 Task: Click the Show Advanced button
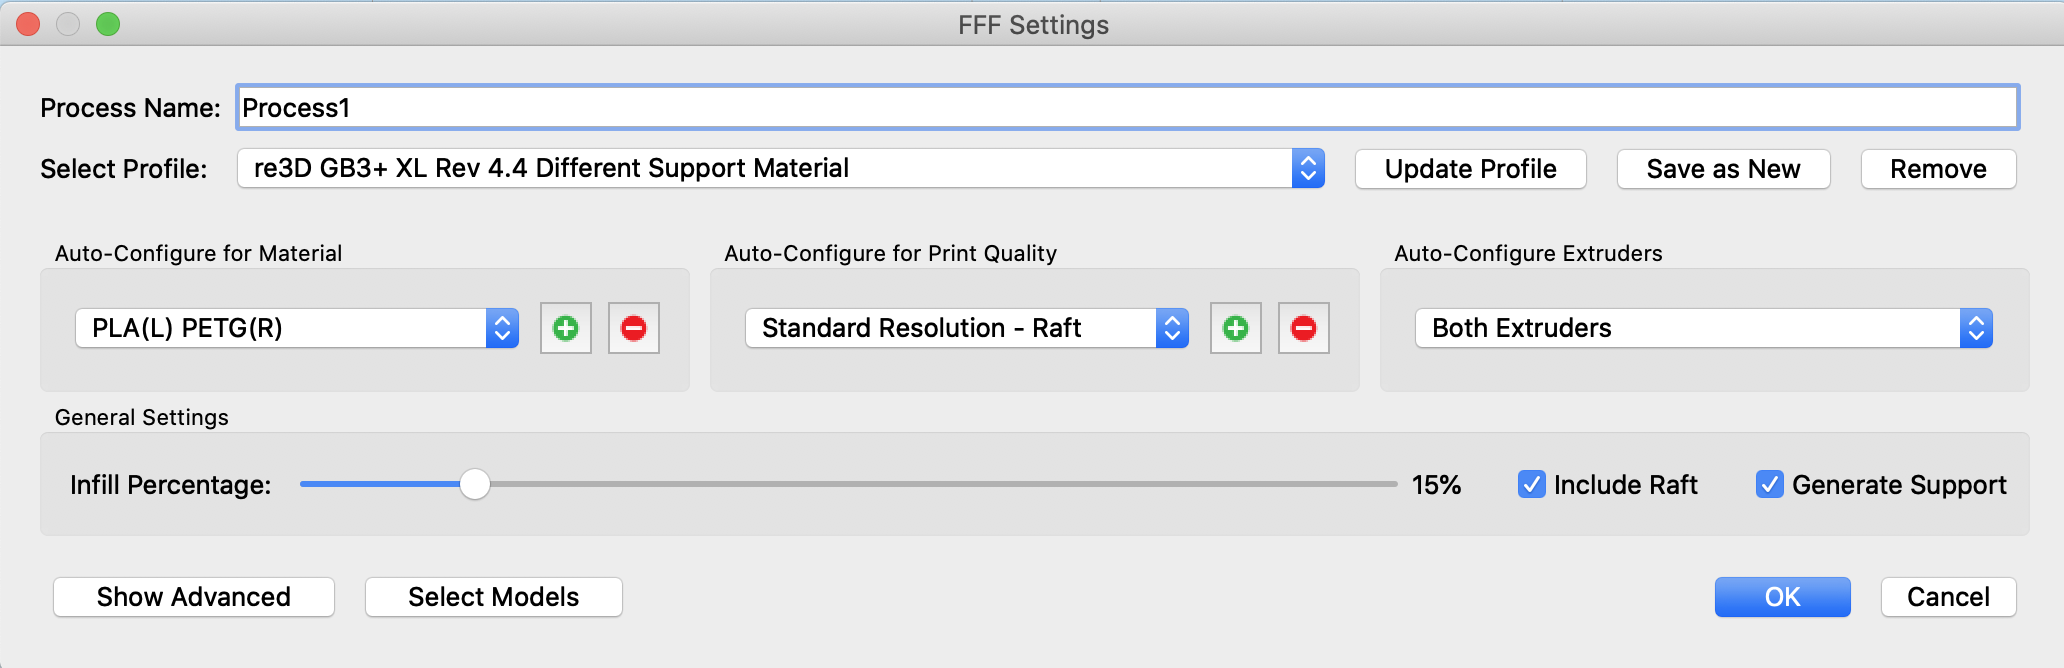pyautogui.click(x=194, y=597)
